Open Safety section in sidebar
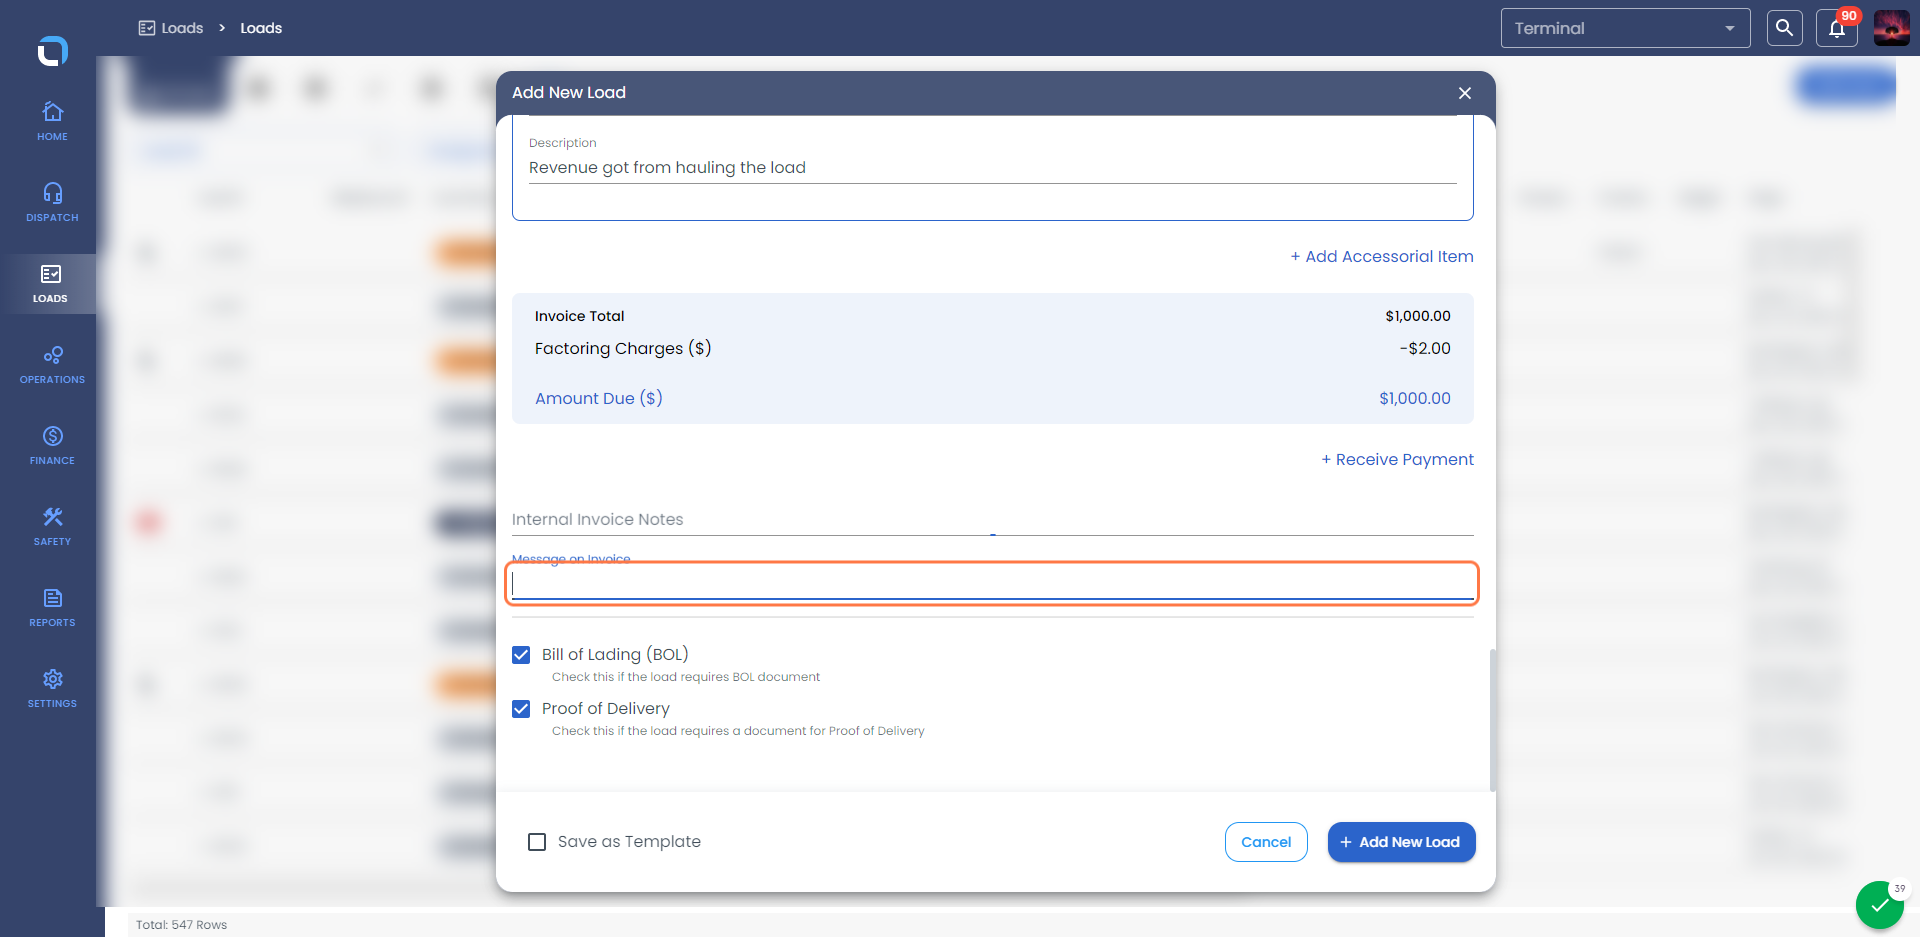Viewport: 1920px width, 937px height. (52, 527)
